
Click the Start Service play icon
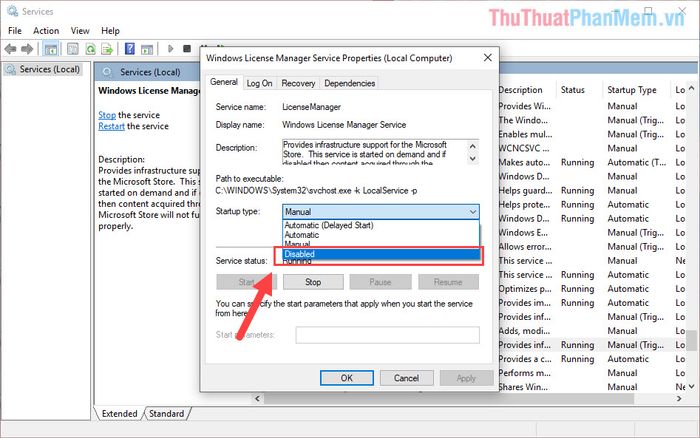pyautogui.click(x=170, y=48)
